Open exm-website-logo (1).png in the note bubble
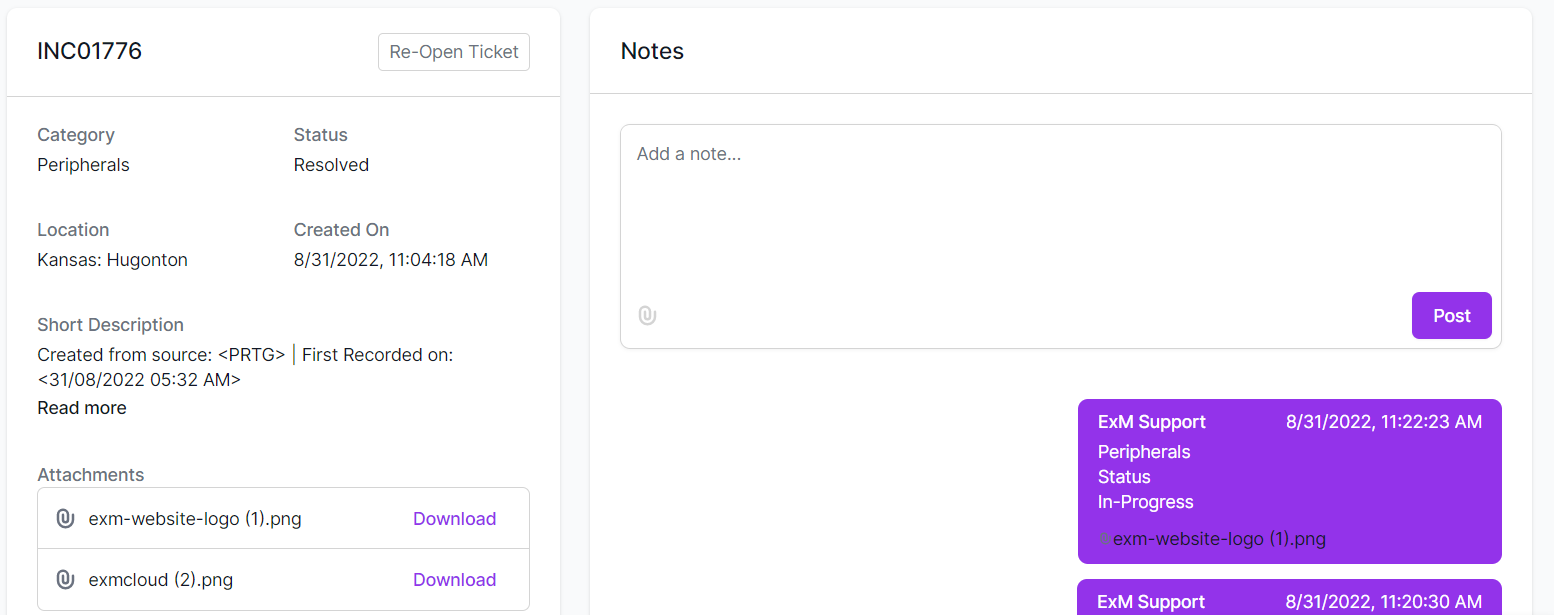 pos(1219,539)
